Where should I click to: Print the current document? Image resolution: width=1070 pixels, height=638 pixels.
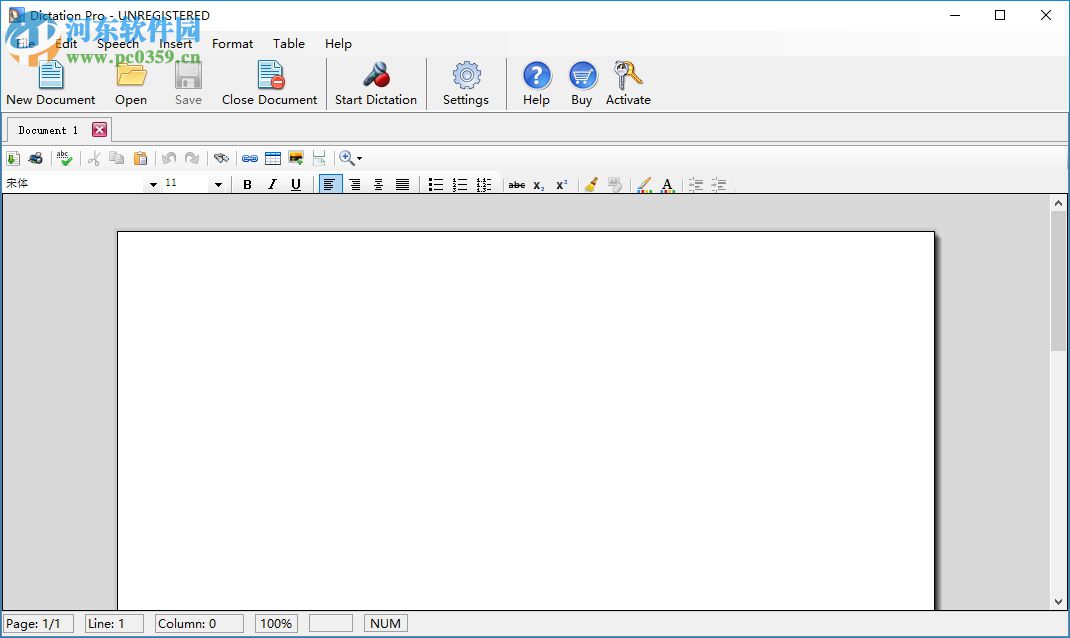tap(35, 157)
